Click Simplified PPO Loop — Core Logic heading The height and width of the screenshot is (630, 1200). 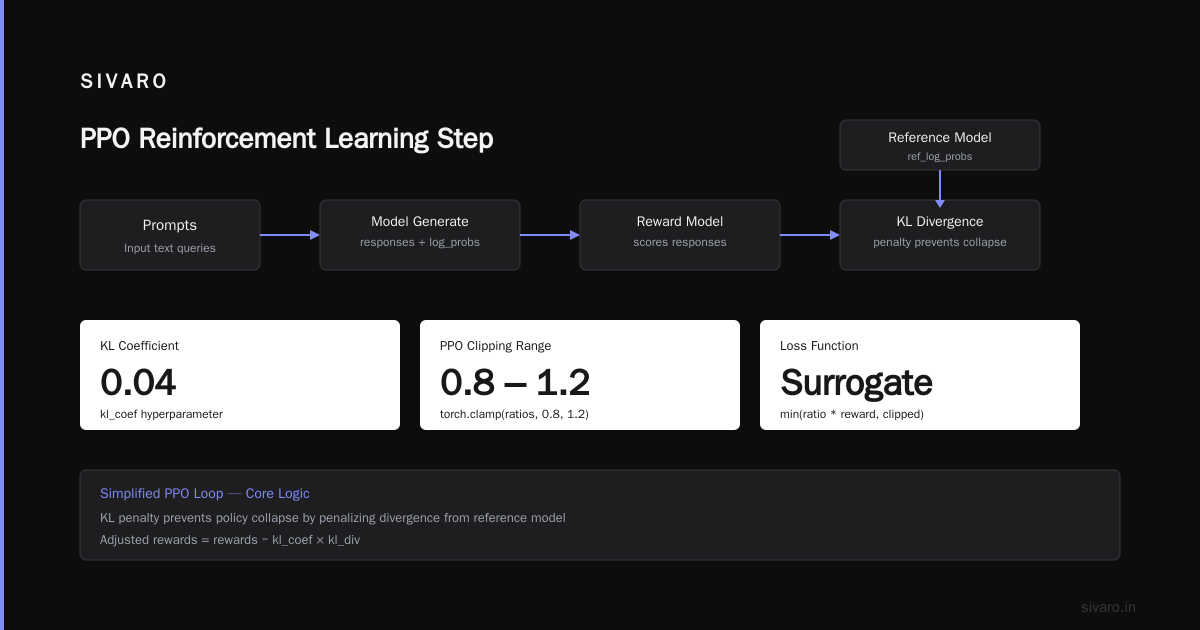(205, 493)
